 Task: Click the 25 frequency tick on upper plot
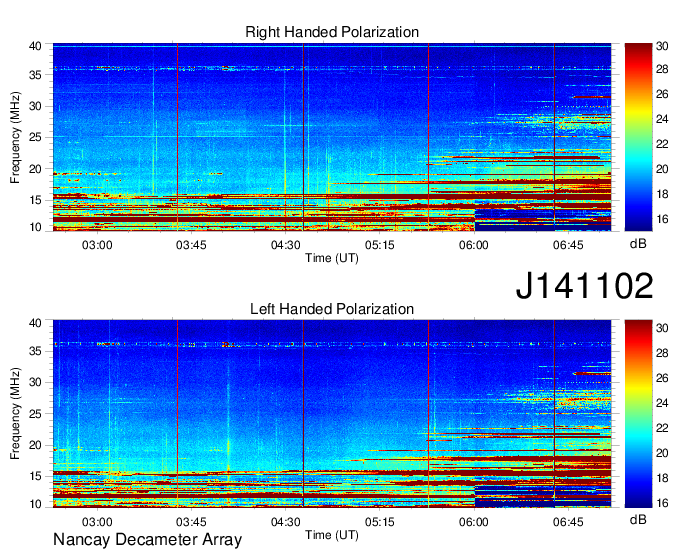tap(35, 137)
